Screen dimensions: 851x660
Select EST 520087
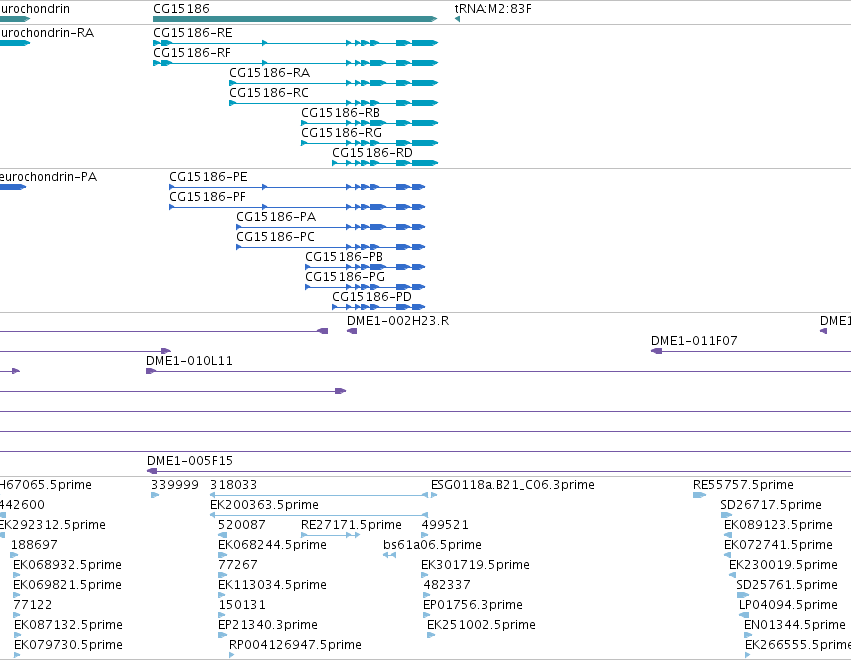coord(242,525)
